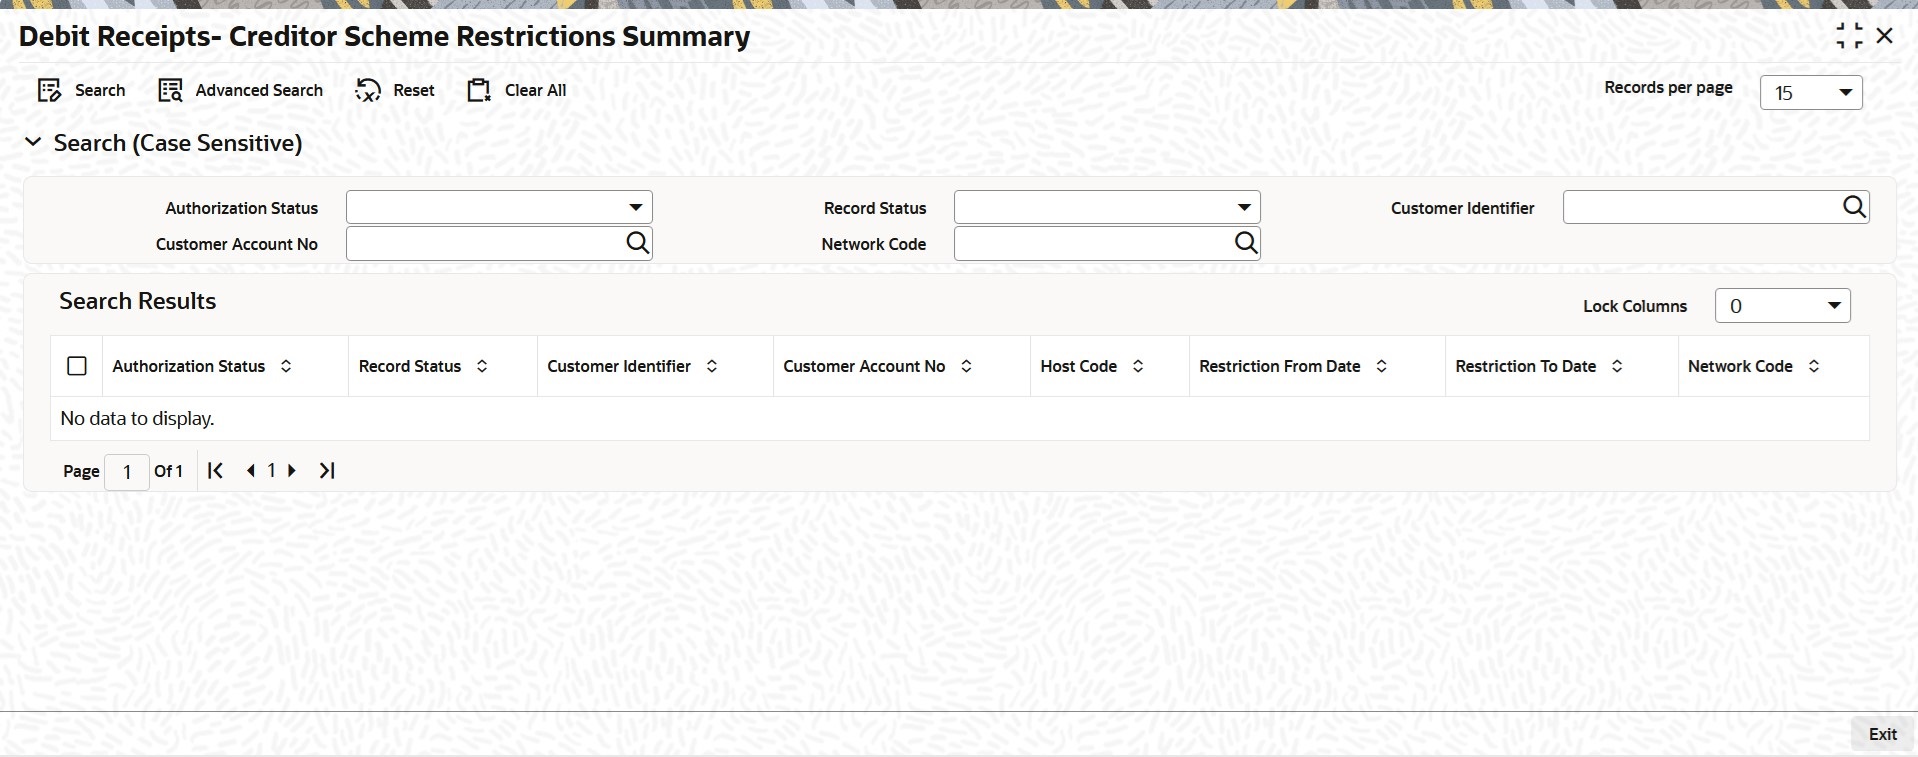Click Customer Identifier lookup magnifier icon
1918x757 pixels.
pyautogui.click(x=1854, y=207)
